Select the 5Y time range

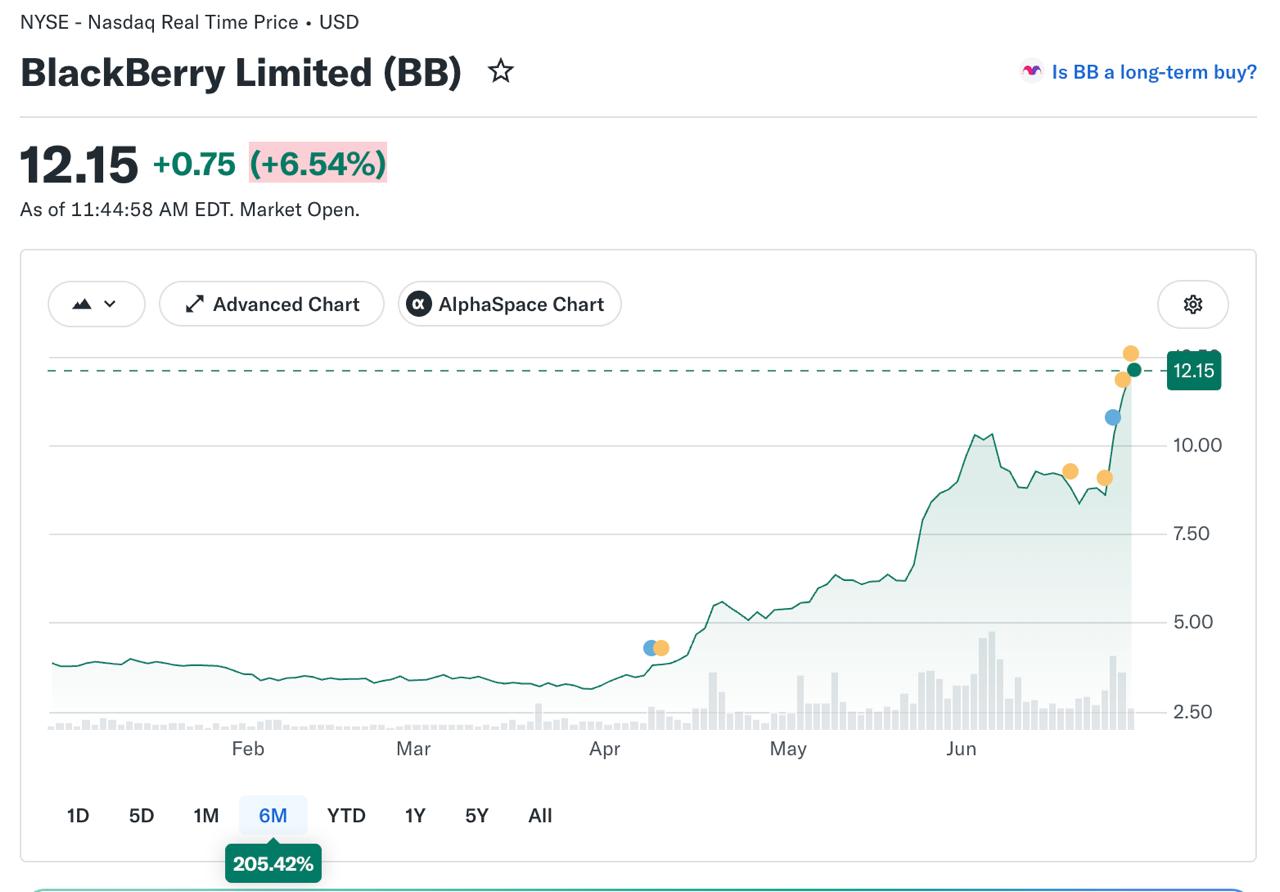tap(477, 816)
